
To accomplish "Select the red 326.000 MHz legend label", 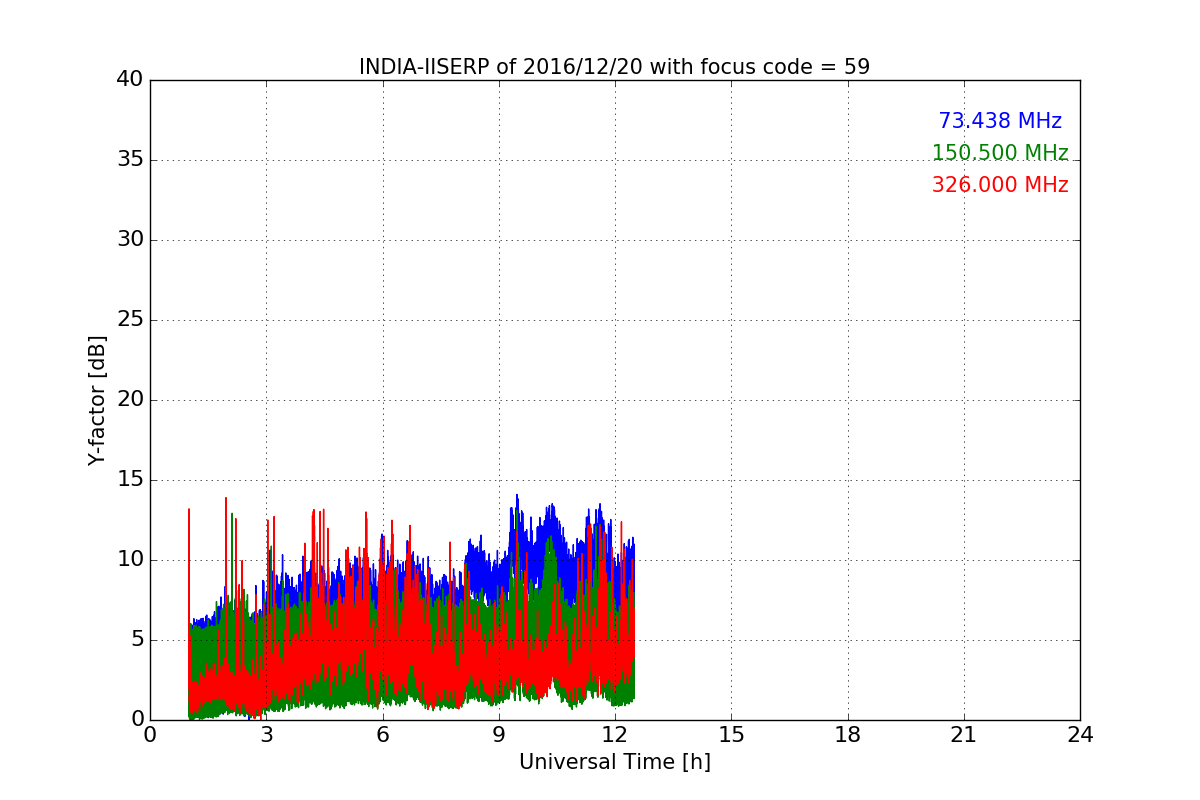I will click(x=1000, y=185).
